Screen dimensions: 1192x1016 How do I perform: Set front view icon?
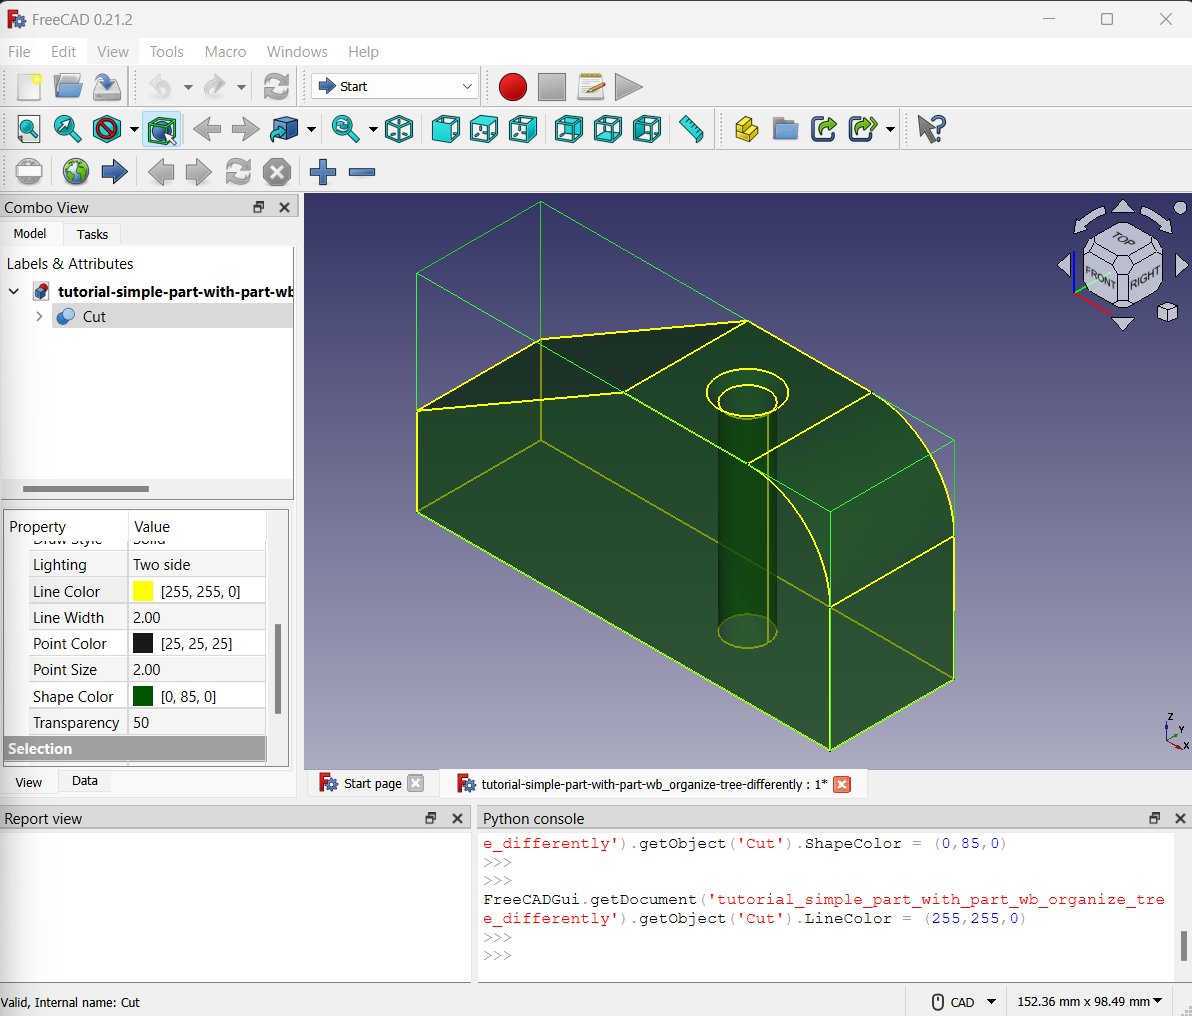click(x=445, y=129)
